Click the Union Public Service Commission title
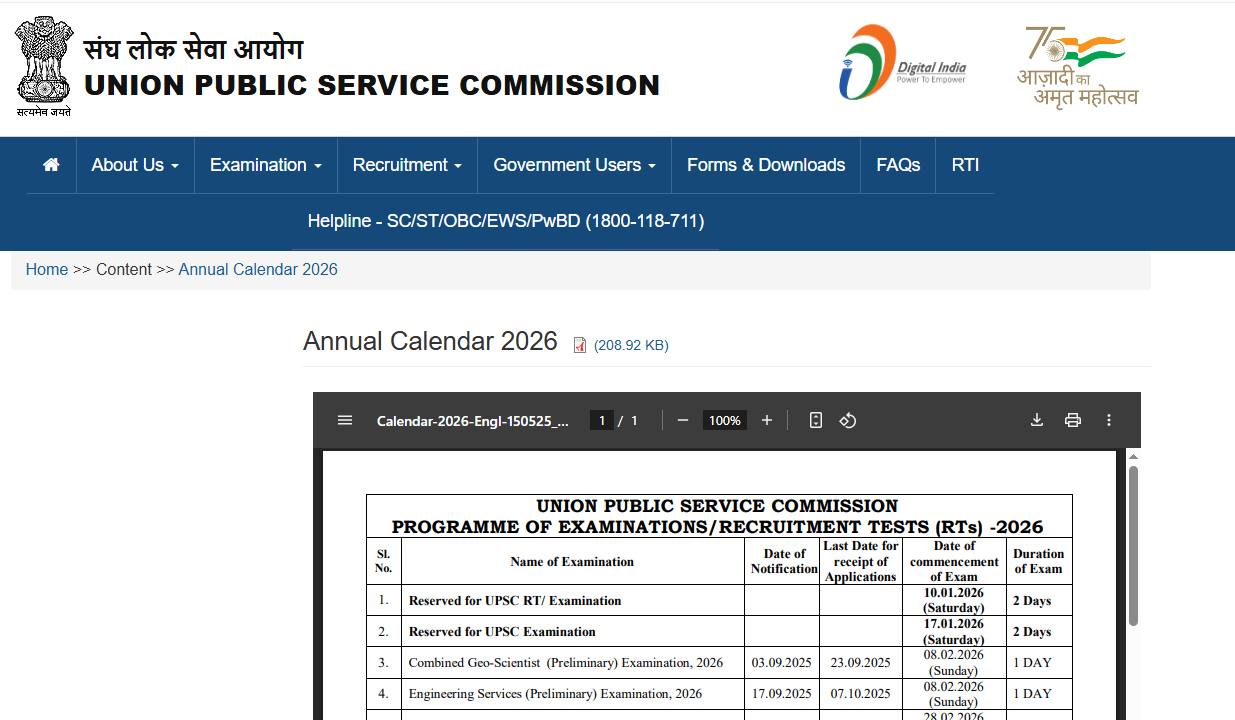The image size is (1235, 720). point(372,86)
